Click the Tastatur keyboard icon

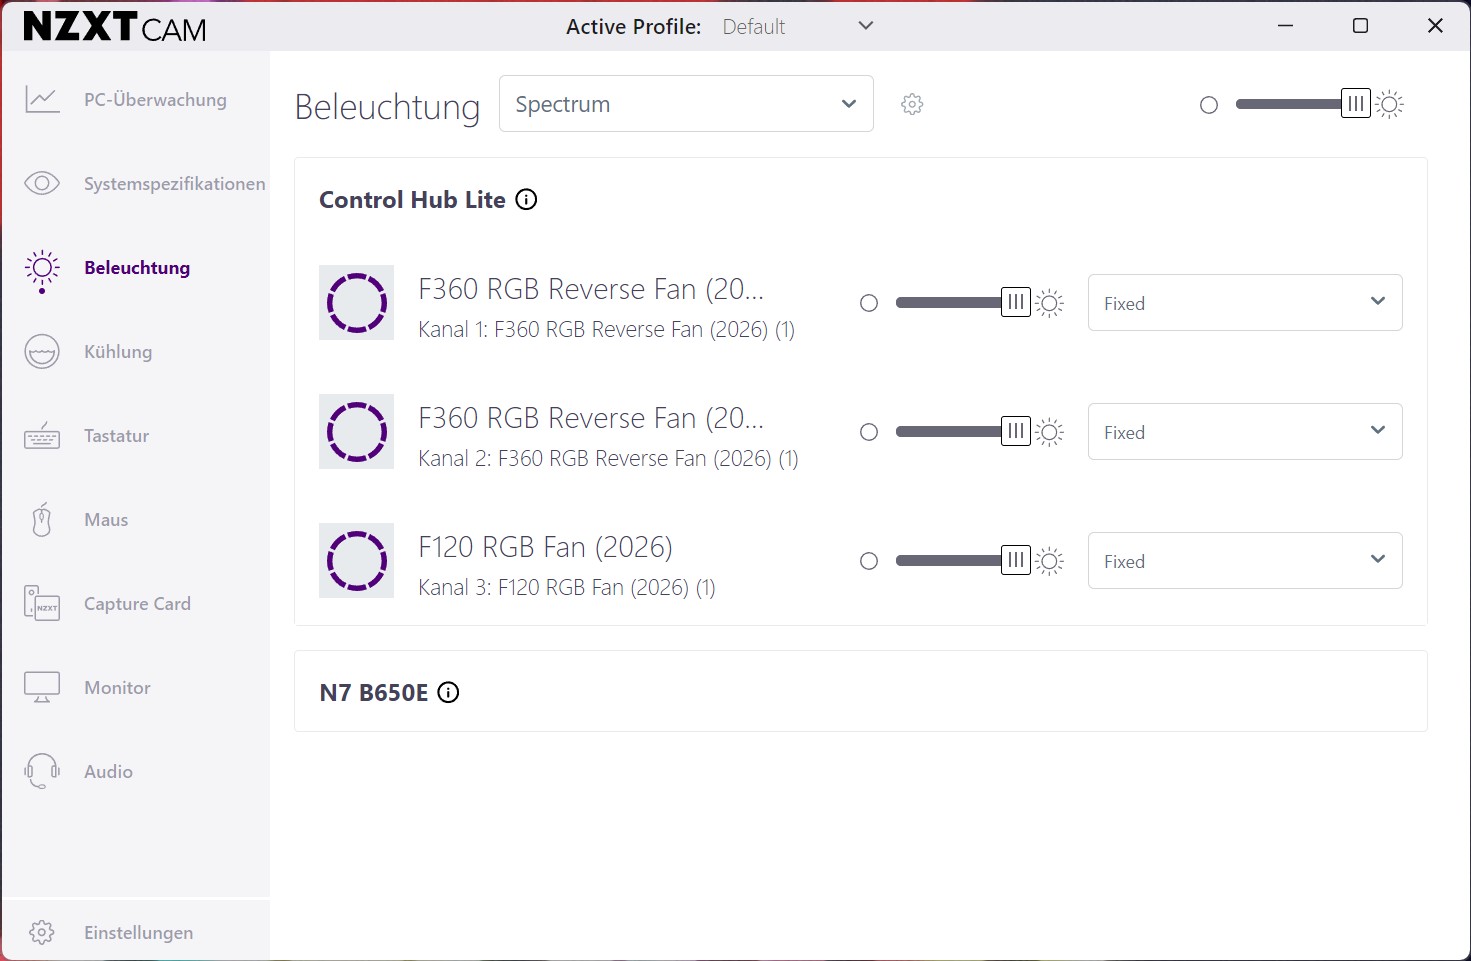coord(42,436)
